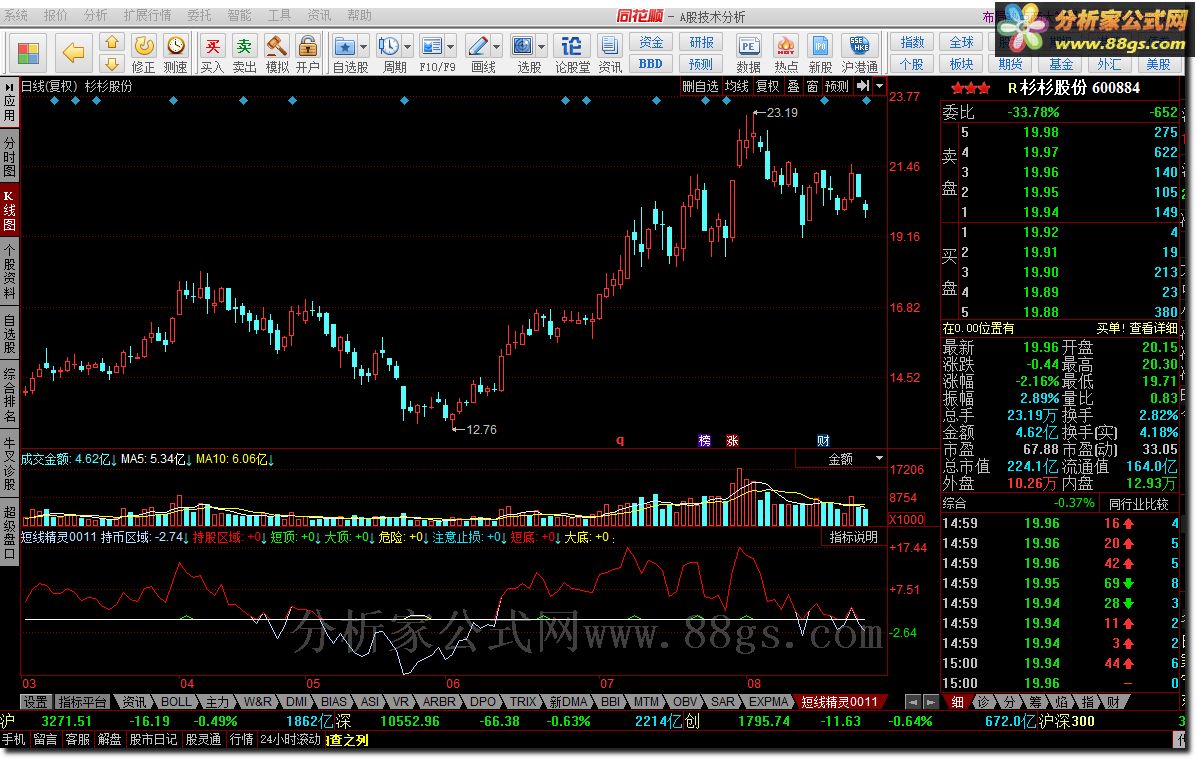Click the 指标说明 button
Viewport: 1197px width, 759px height.
click(853, 537)
